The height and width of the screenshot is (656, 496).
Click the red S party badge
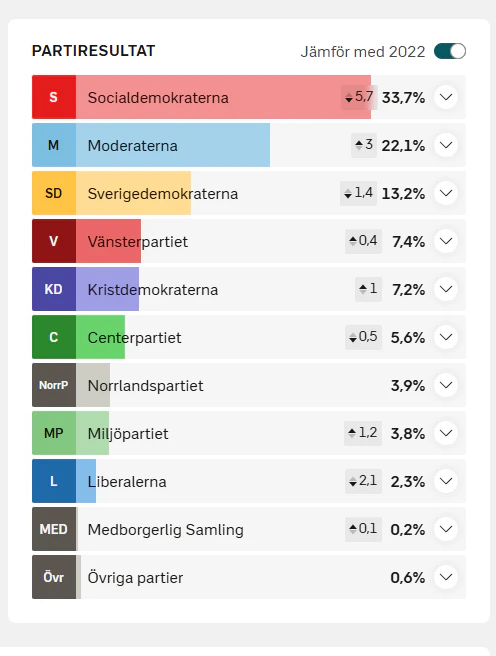[54, 97]
